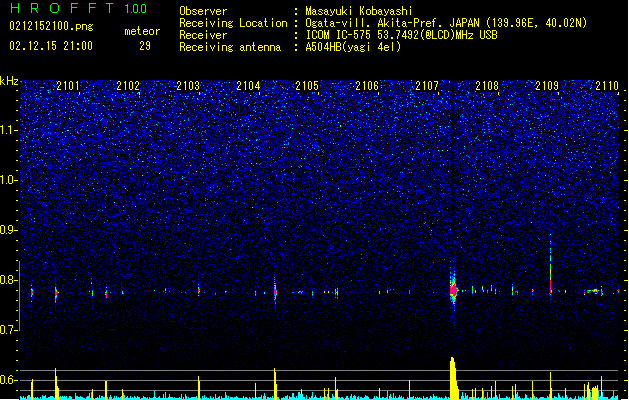Click the 0.9 frequency axis label
Image resolution: width=629 pixels, height=400 pixels.
[8, 230]
